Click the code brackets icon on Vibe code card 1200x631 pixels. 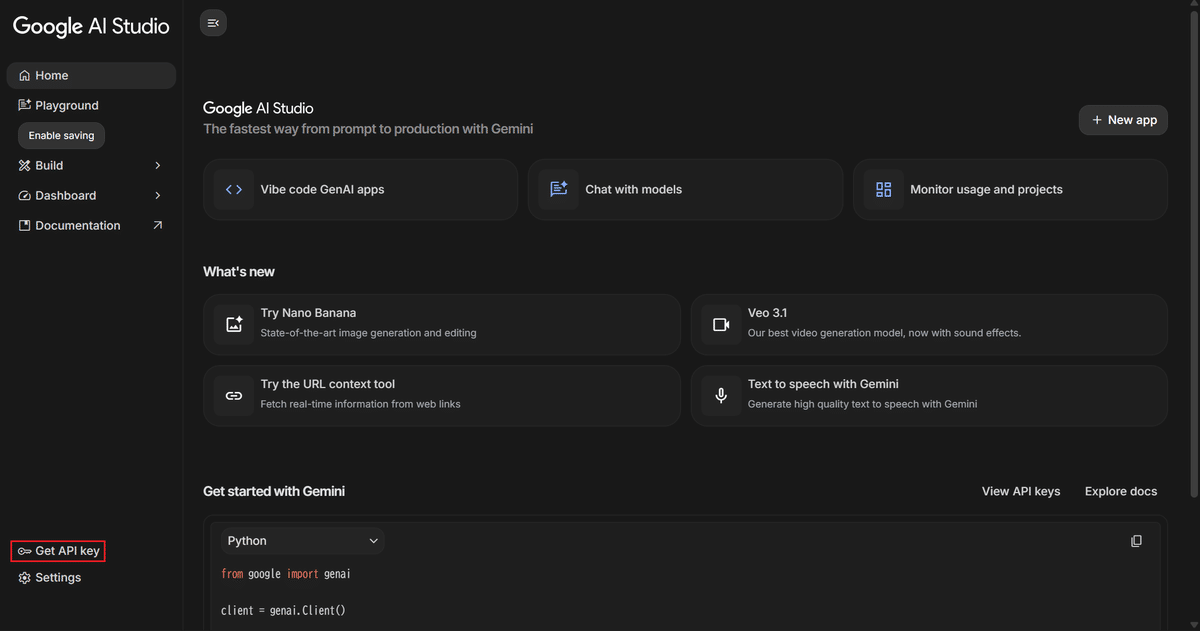233,189
